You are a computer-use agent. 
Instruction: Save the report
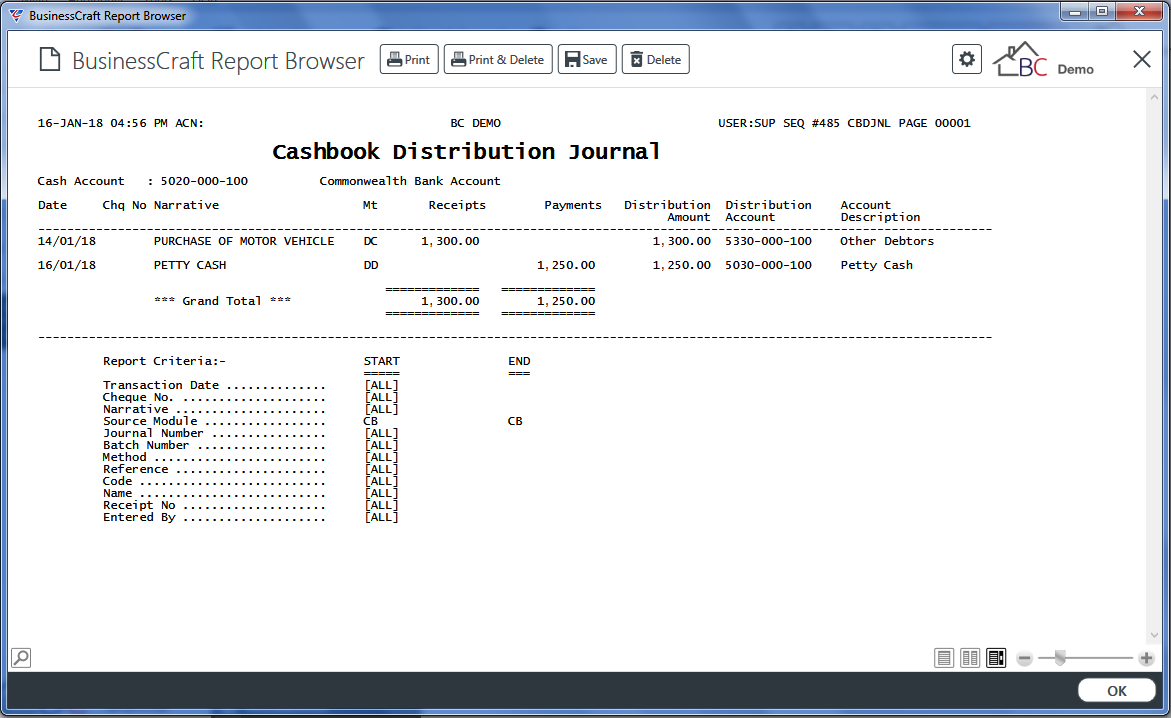[x=587, y=60]
